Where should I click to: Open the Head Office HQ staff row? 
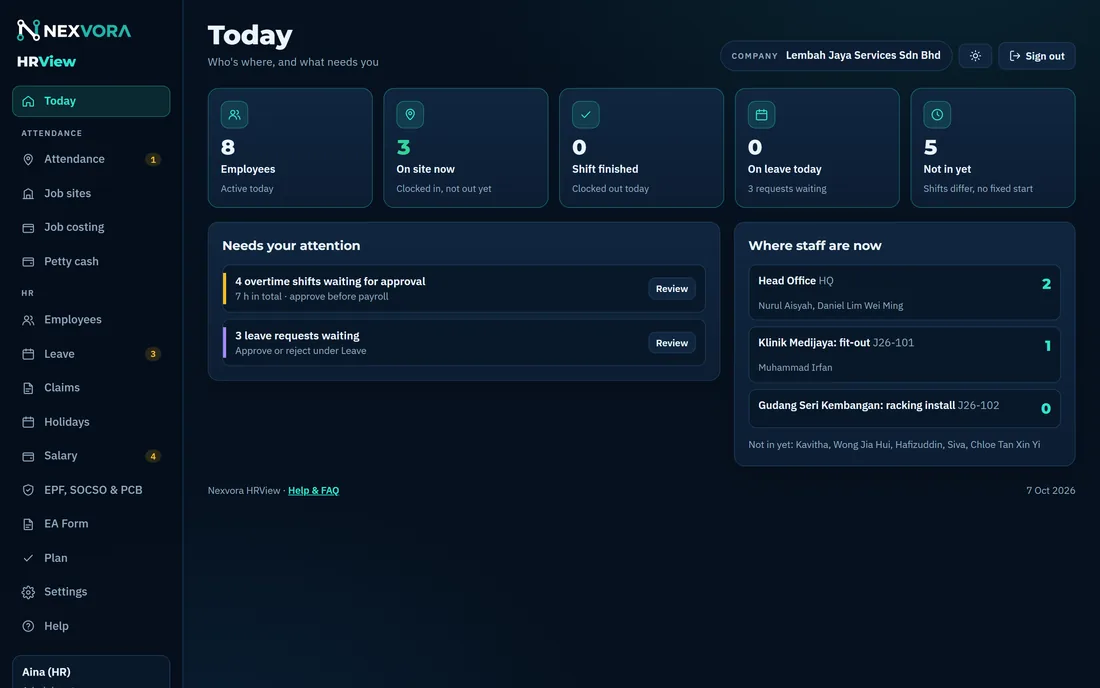[x=904, y=292]
